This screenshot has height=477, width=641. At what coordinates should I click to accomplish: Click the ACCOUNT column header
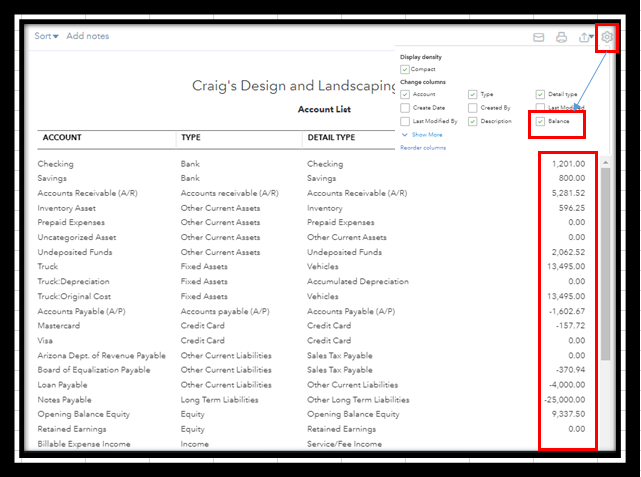pos(62,137)
